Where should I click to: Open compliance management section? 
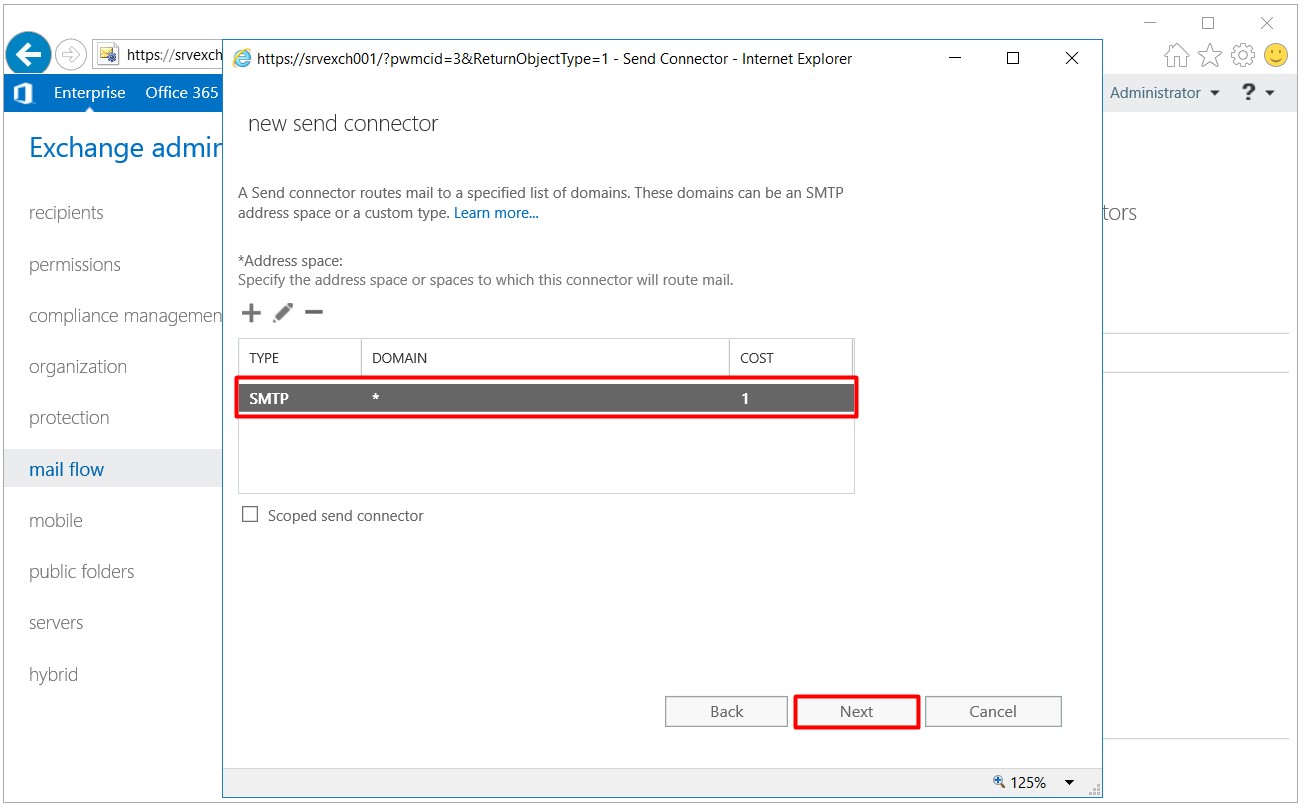click(x=125, y=316)
